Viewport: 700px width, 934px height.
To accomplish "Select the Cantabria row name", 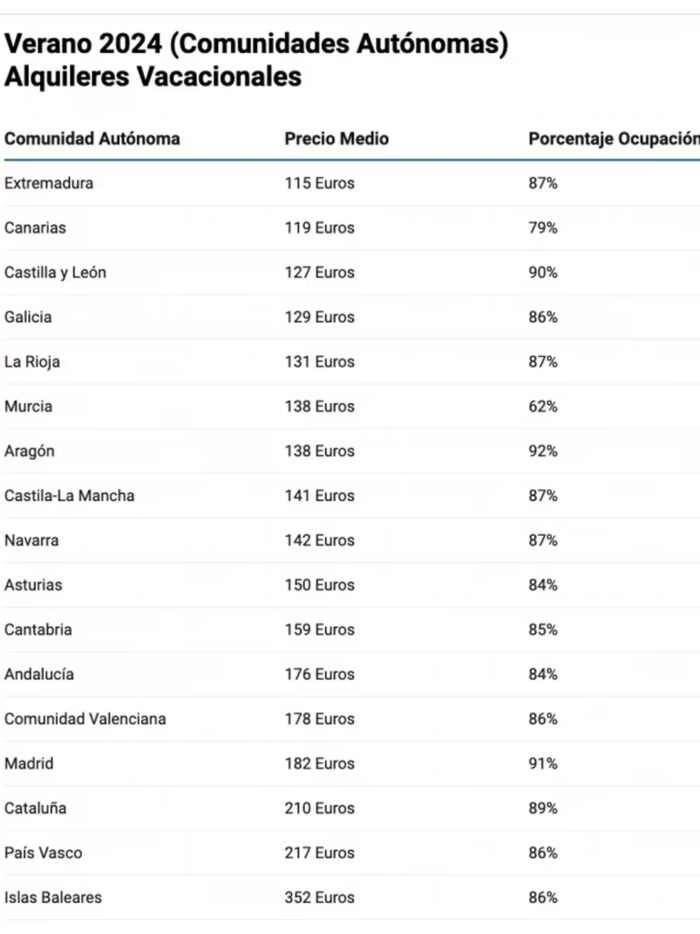I will point(38,630).
